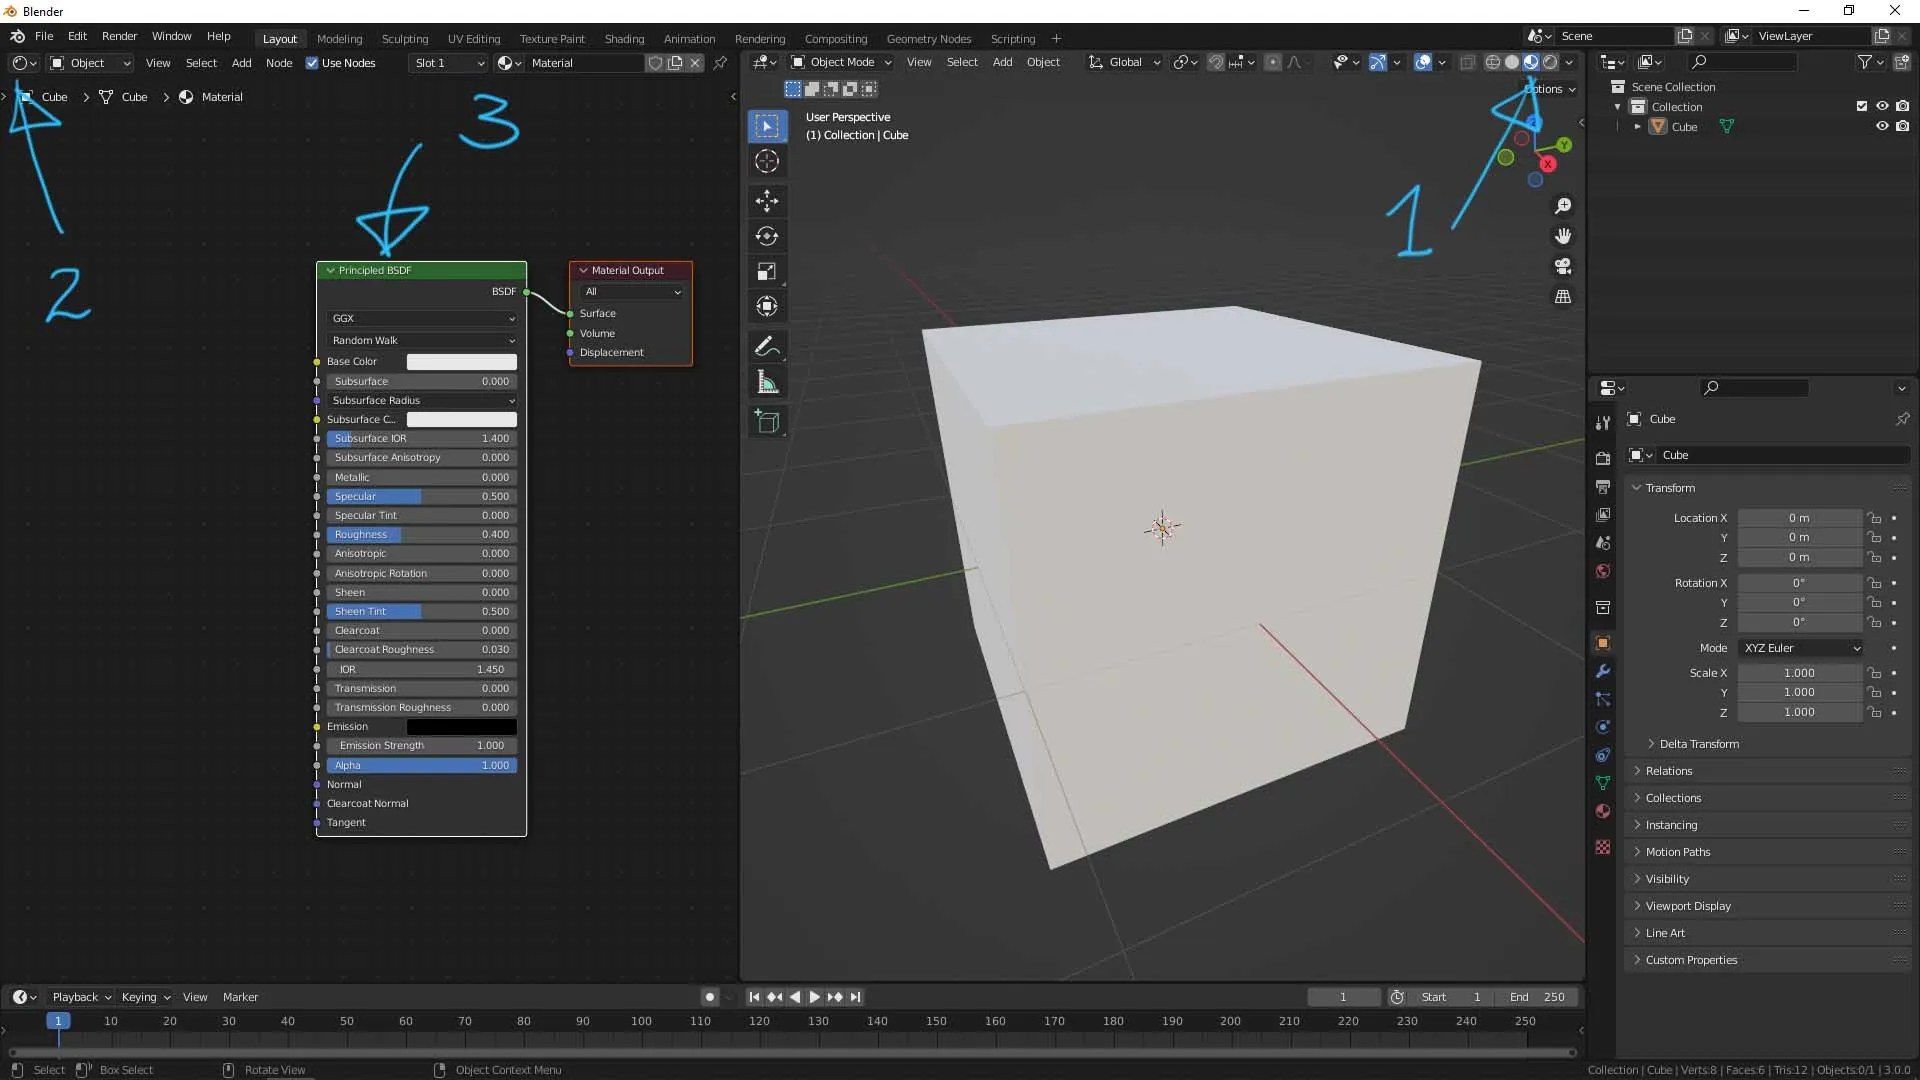Jump to the last frame
This screenshot has width=1920, height=1080.
pyautogui.click(x=856, y=997)
